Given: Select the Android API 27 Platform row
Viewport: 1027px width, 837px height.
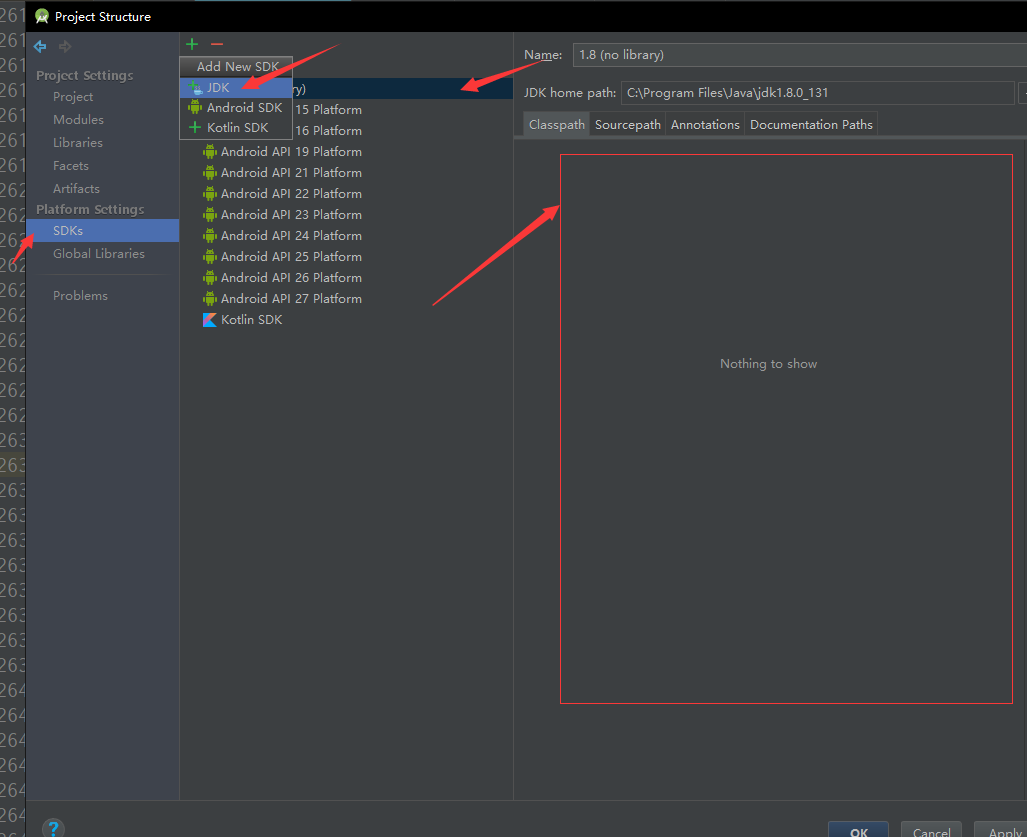Looking at the screenshot, I should (346, 299).
